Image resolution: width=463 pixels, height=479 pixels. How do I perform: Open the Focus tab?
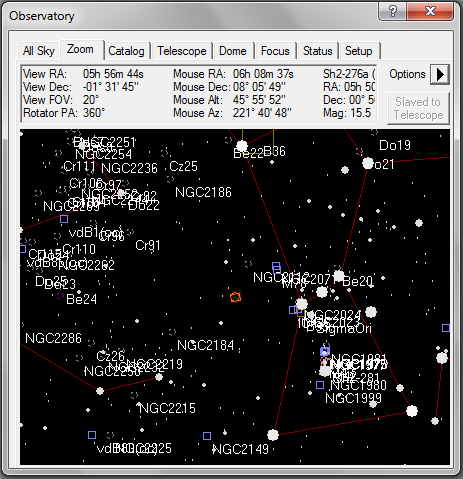coord(275,51)
